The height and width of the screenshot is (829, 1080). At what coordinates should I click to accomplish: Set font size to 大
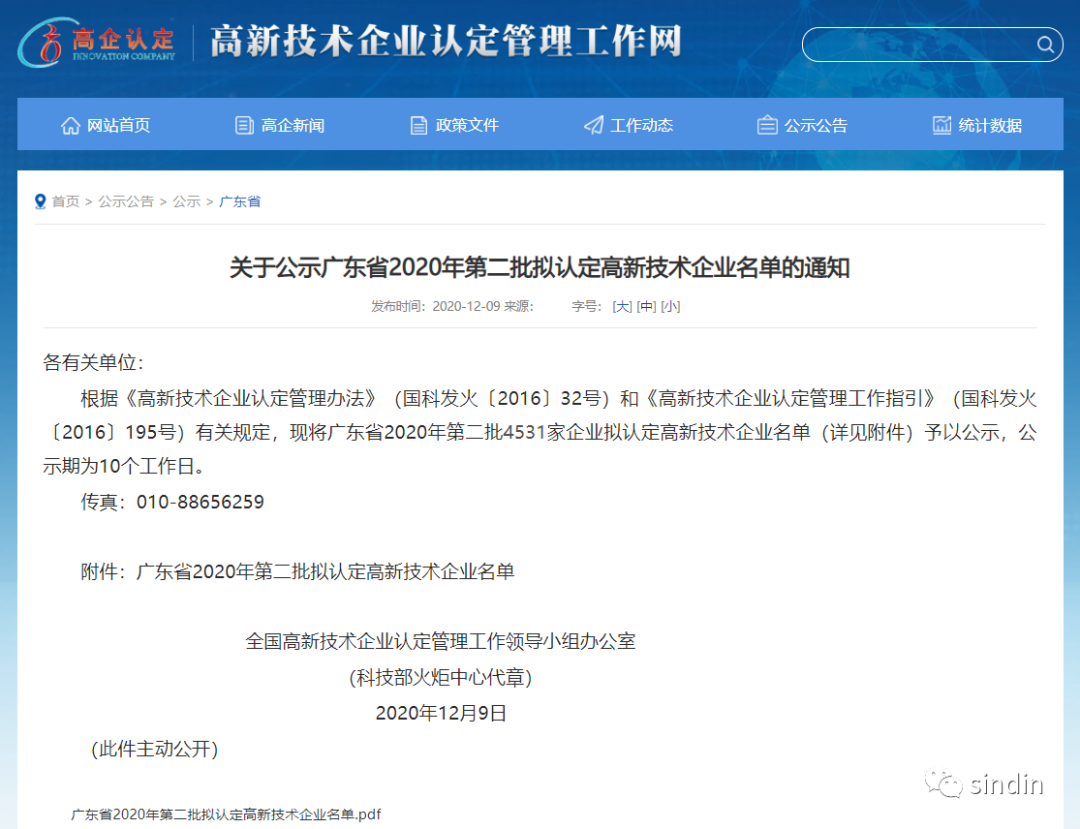click(x=622, y=306)
